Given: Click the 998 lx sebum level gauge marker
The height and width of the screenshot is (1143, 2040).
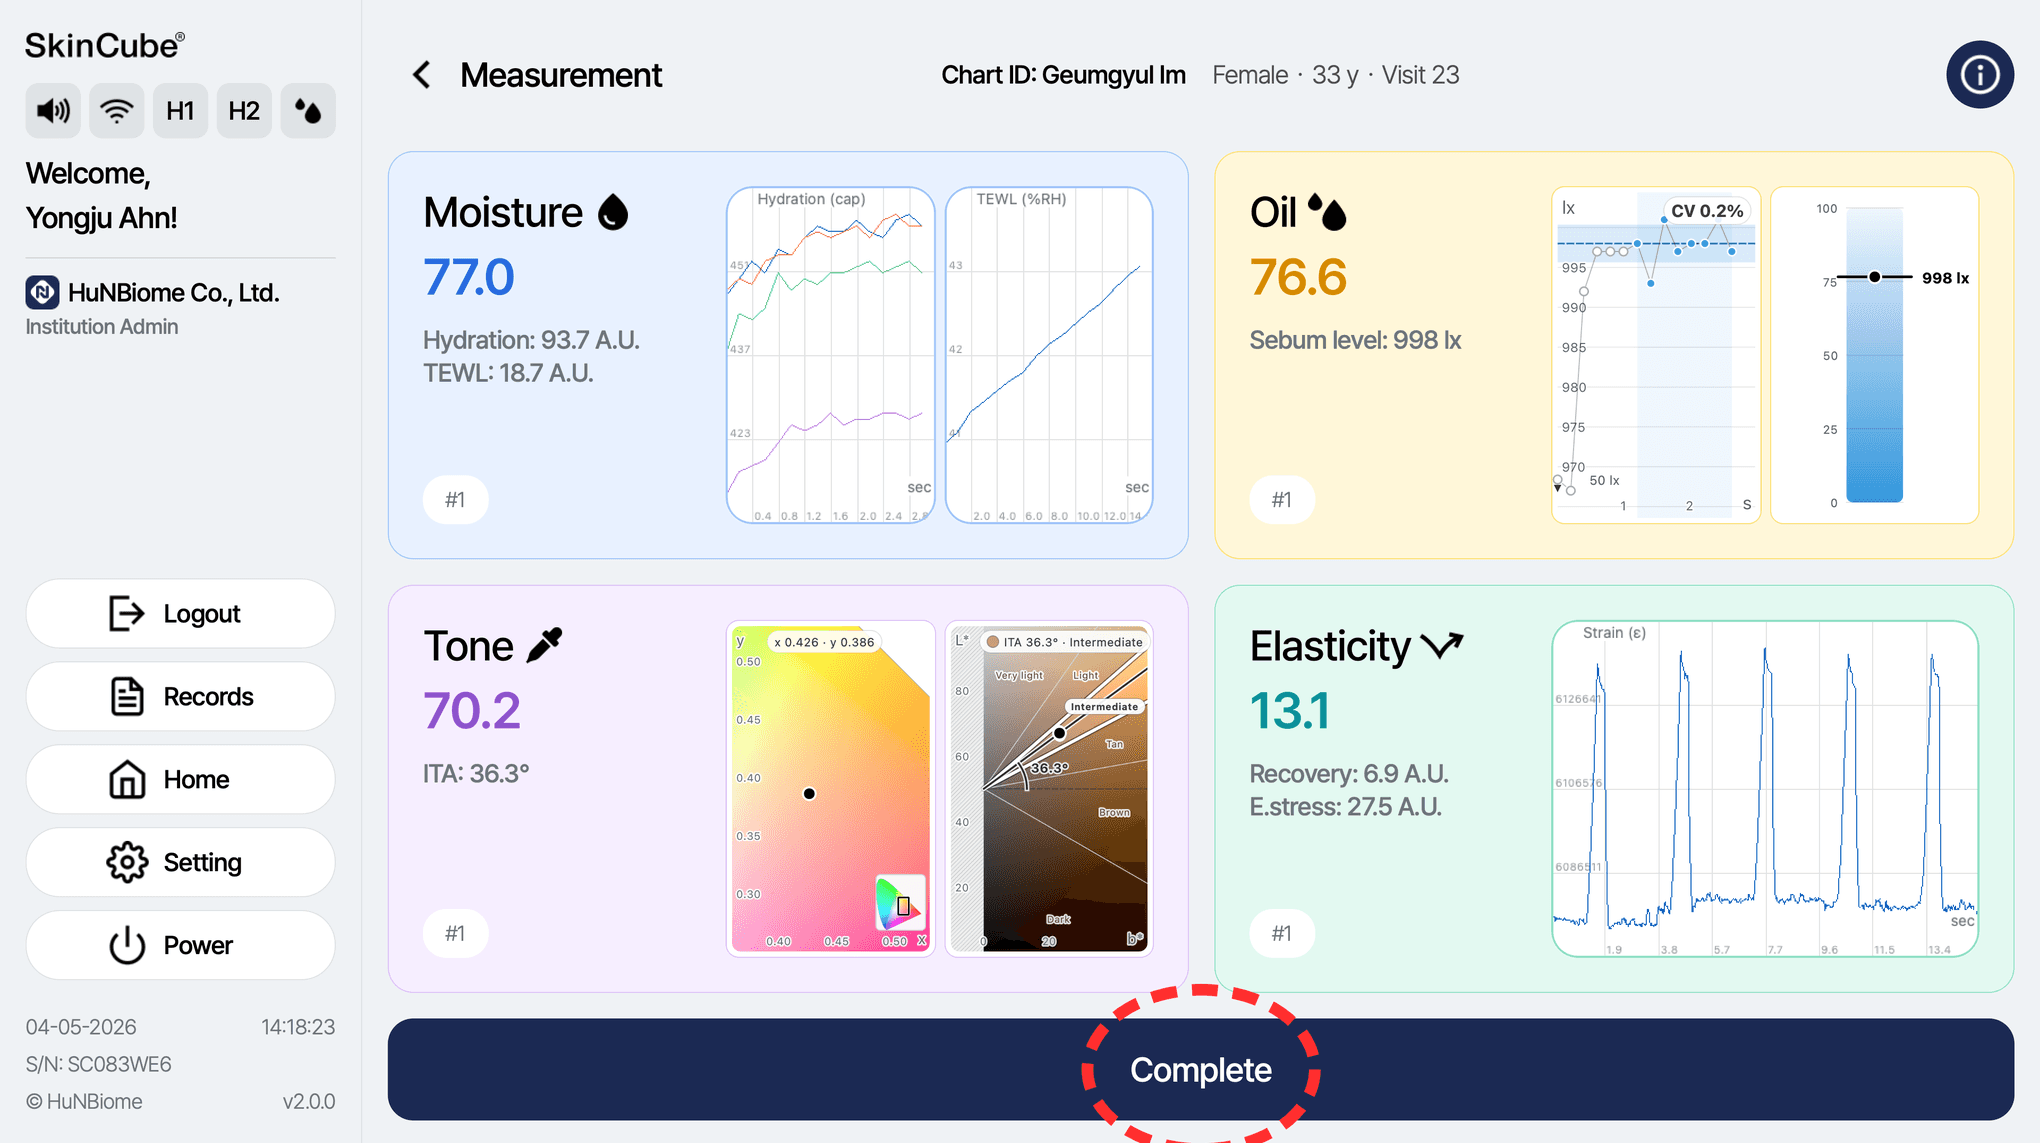Looking at the screenshot, I should 1874,277.
